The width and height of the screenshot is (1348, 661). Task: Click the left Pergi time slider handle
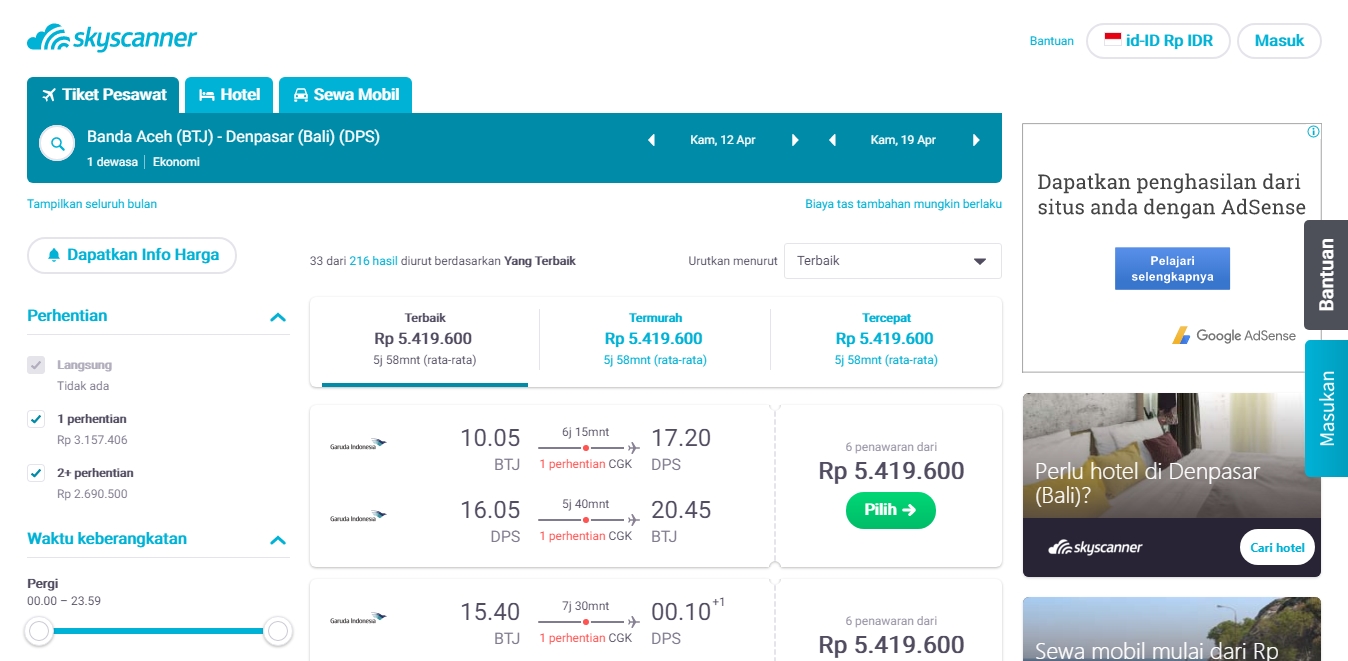click(39, 631)
